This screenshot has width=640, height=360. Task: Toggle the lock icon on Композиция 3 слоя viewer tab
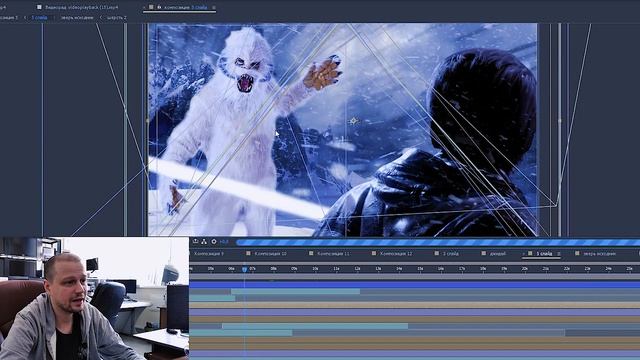160,7
